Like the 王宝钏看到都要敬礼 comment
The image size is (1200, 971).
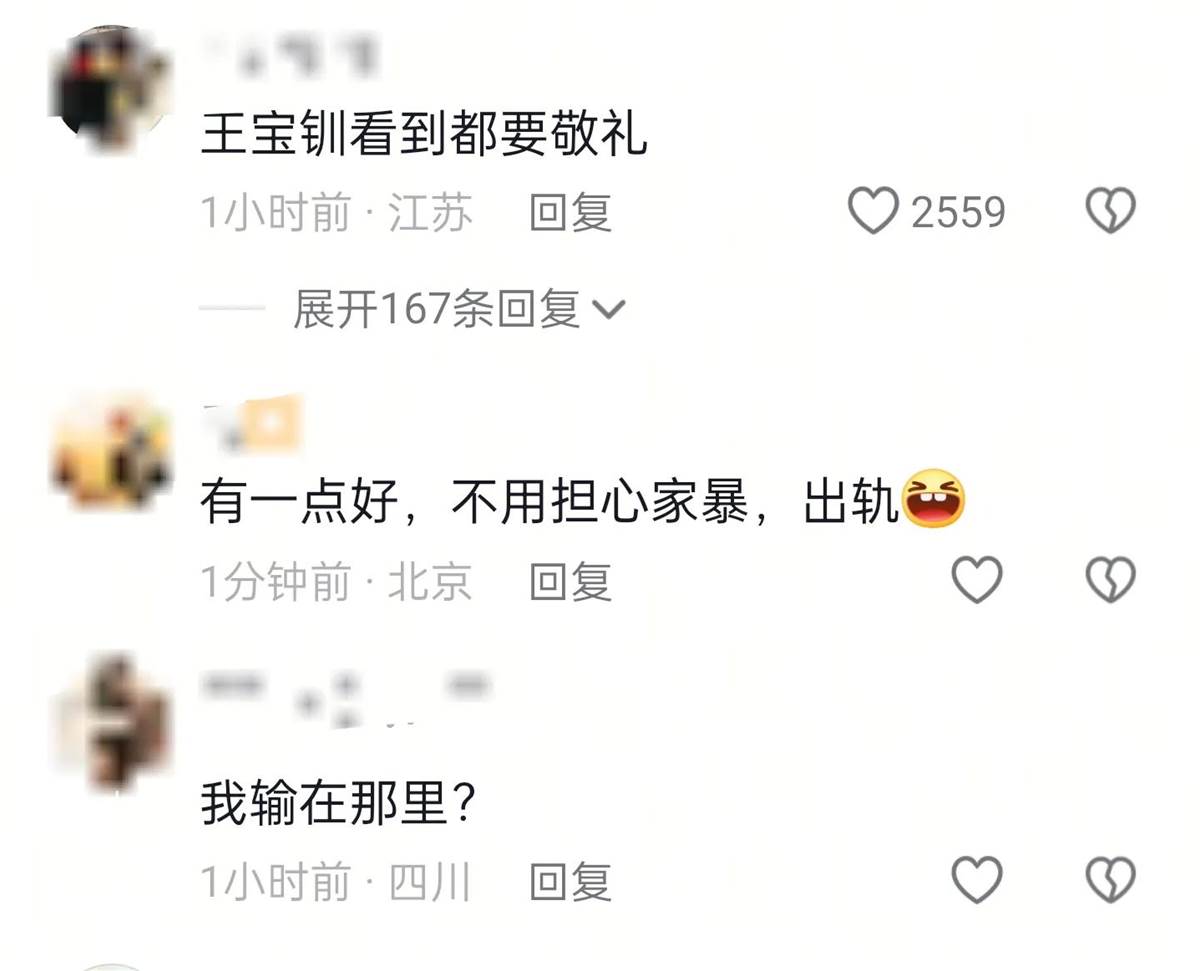coord(873,212)
